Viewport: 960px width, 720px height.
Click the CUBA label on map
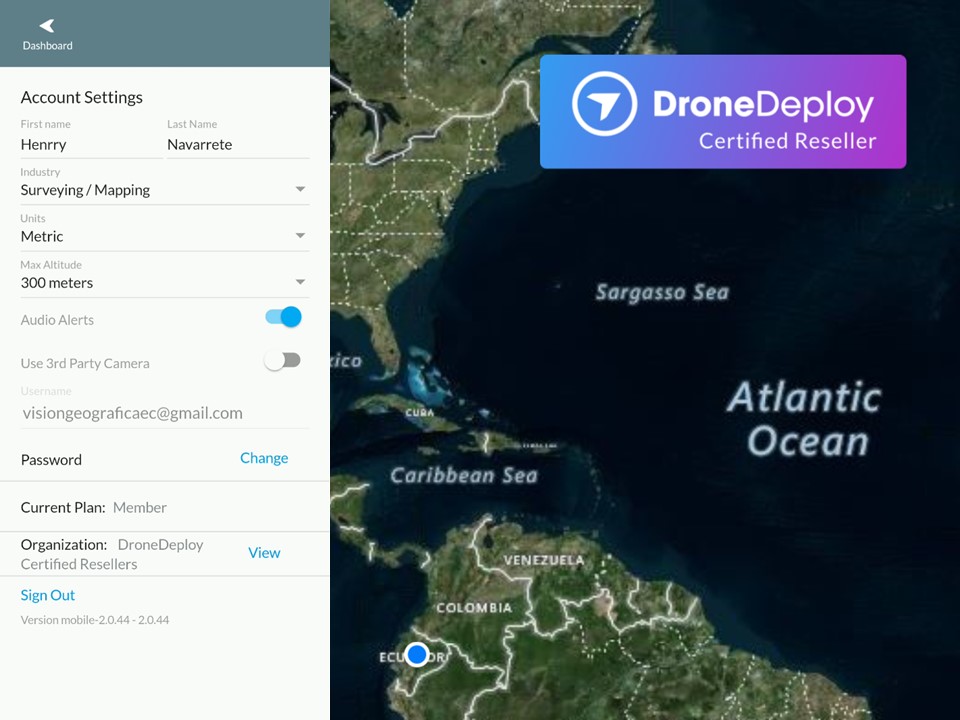[x=419, y=413]
